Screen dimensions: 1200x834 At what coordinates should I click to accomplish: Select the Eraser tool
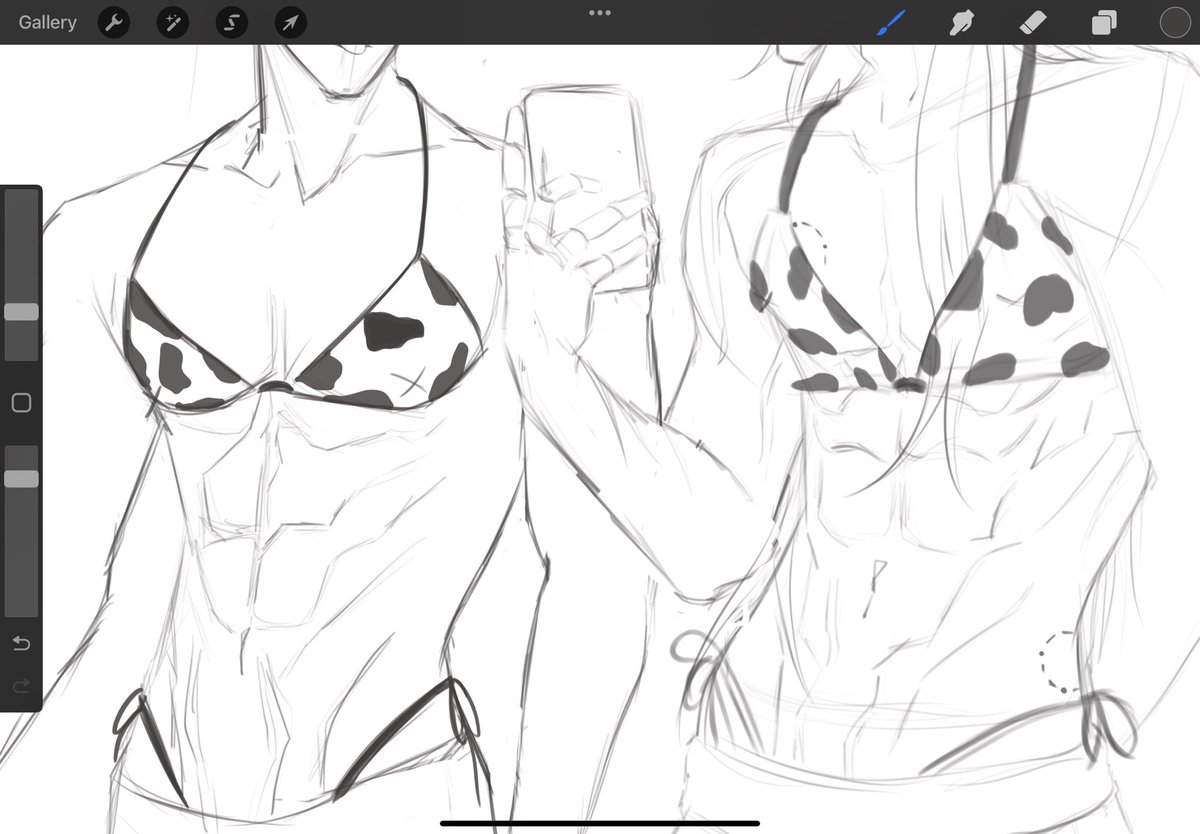[x=1033, y=22]
